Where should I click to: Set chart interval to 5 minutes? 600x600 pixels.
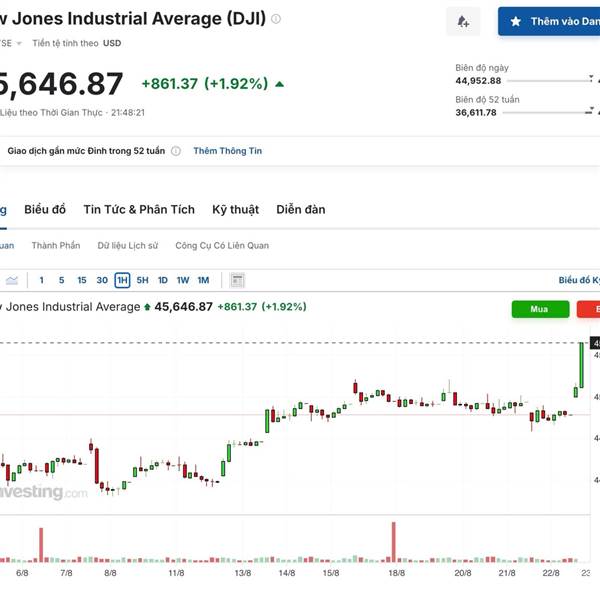[61, 280]
